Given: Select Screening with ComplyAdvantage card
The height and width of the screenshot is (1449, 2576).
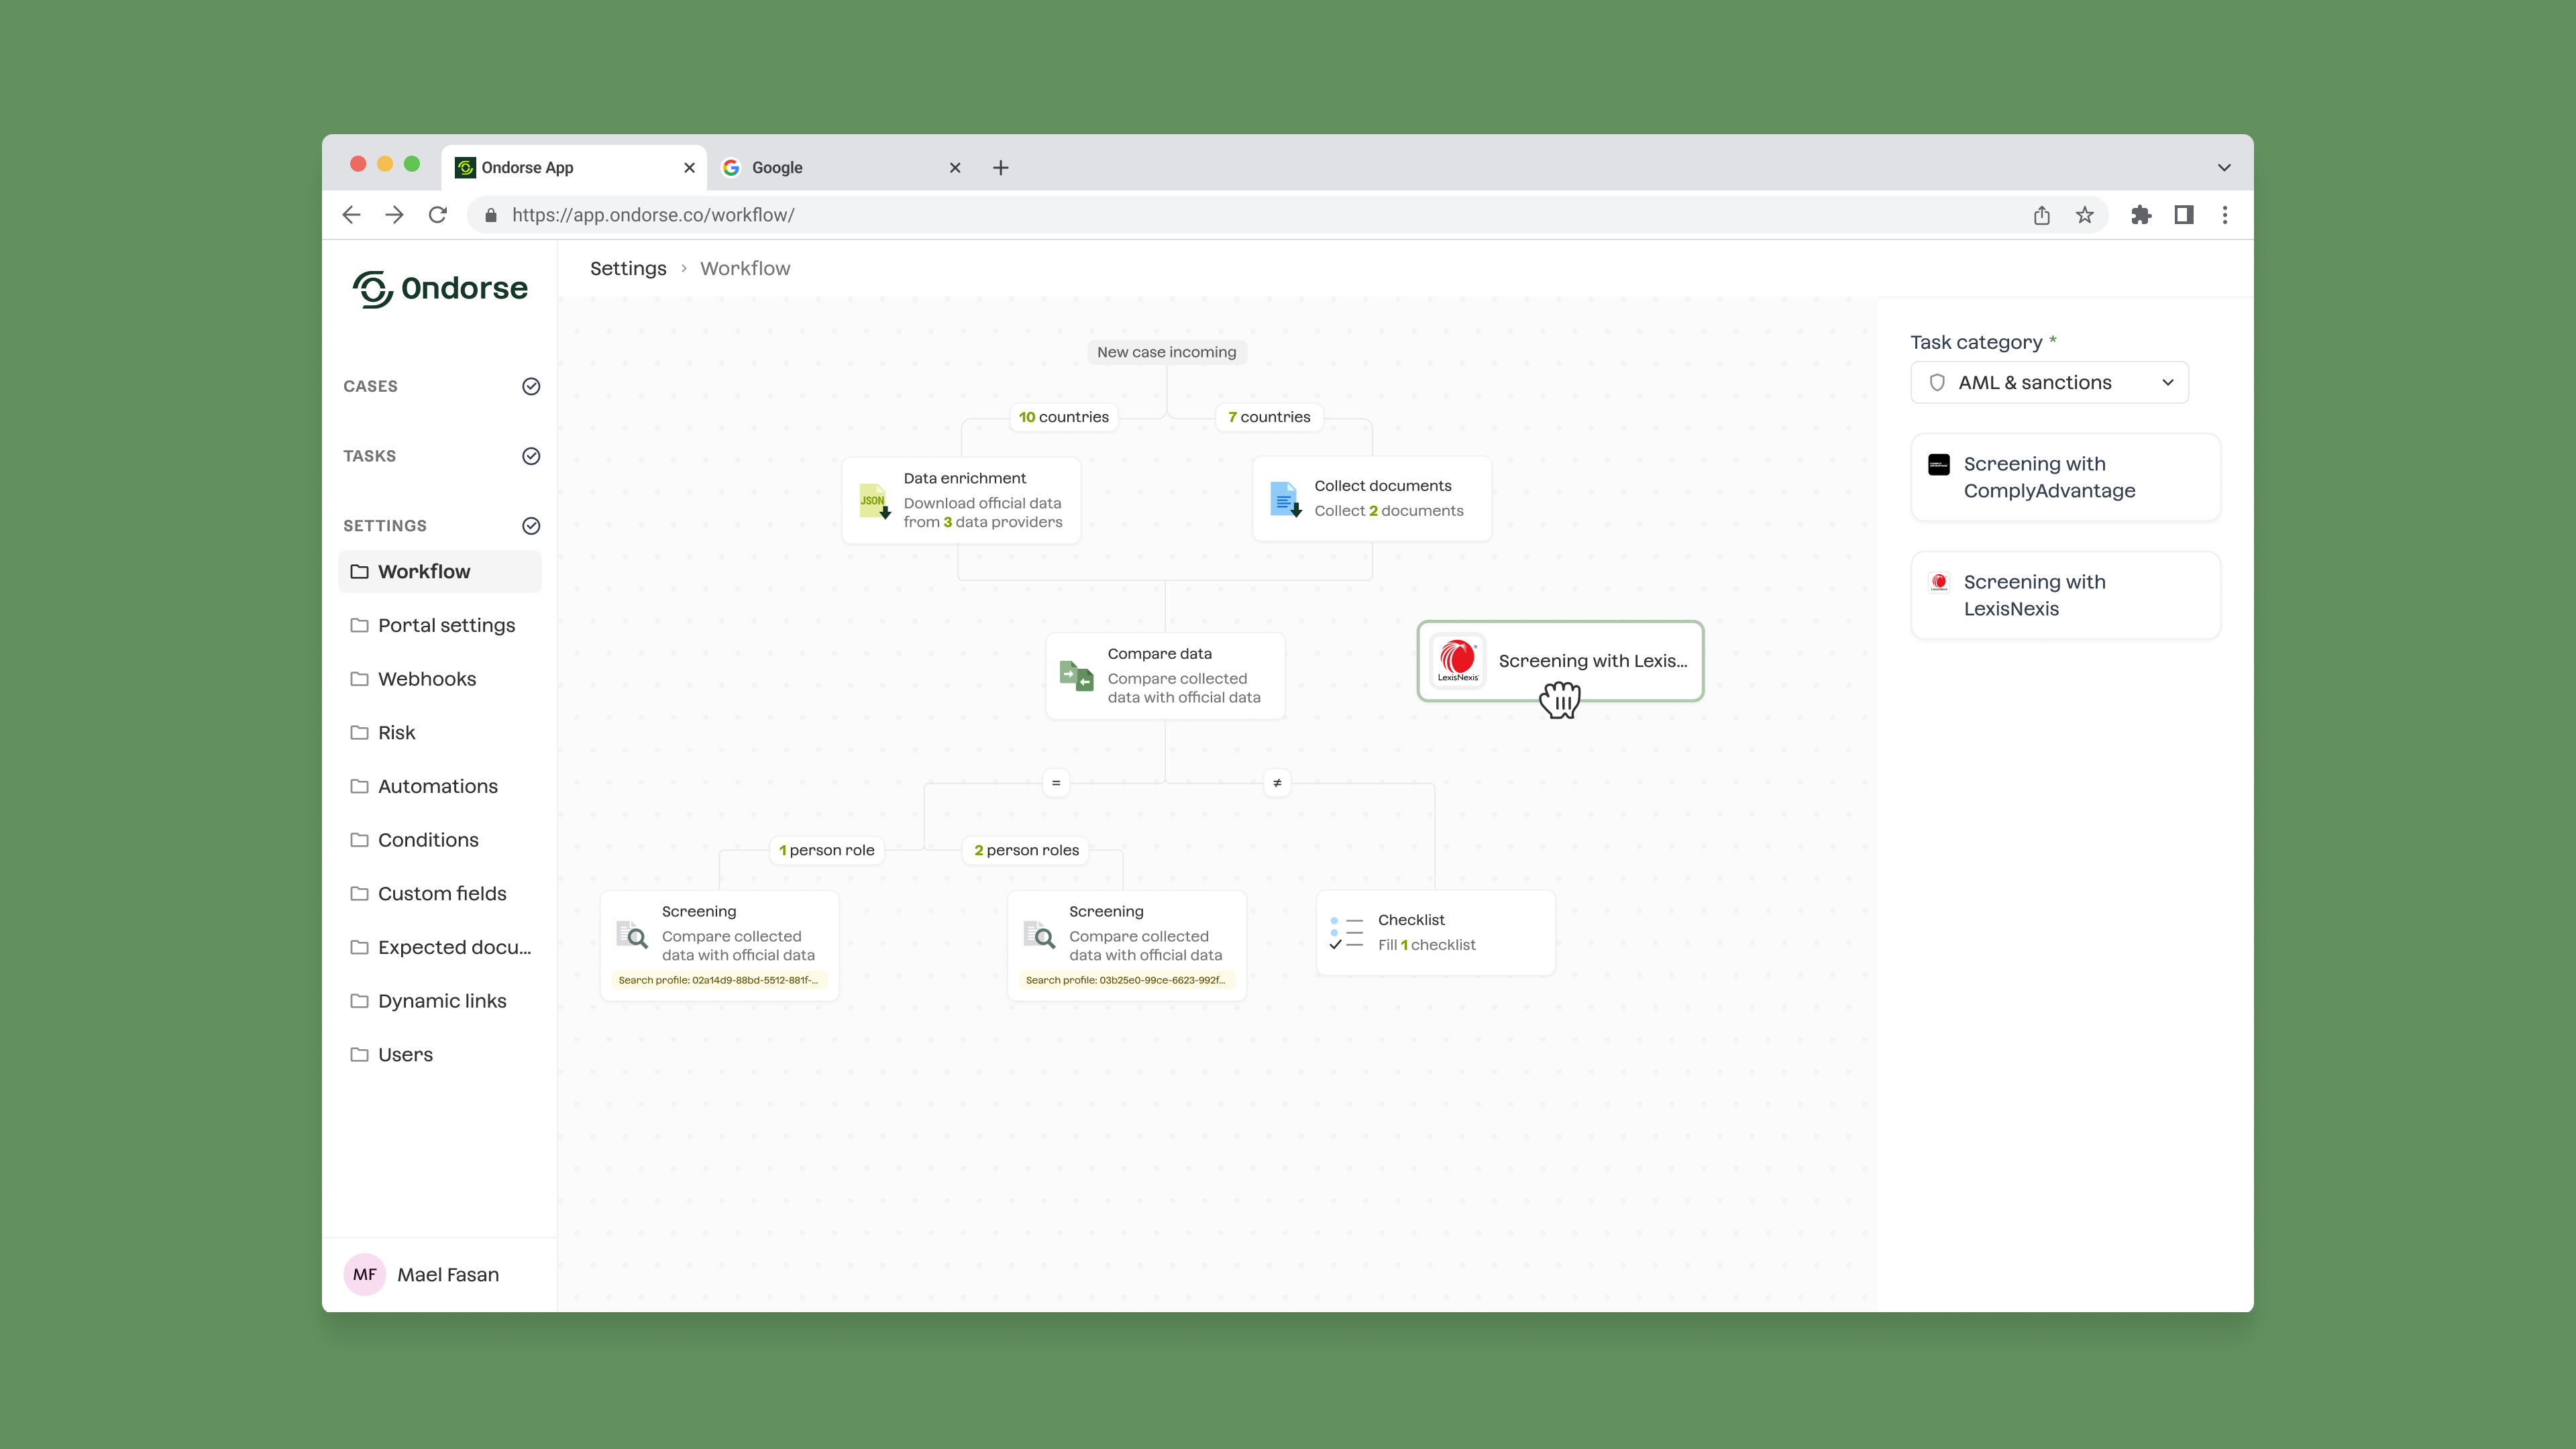Looking at the screenshot, I should tap(2065, 477).
